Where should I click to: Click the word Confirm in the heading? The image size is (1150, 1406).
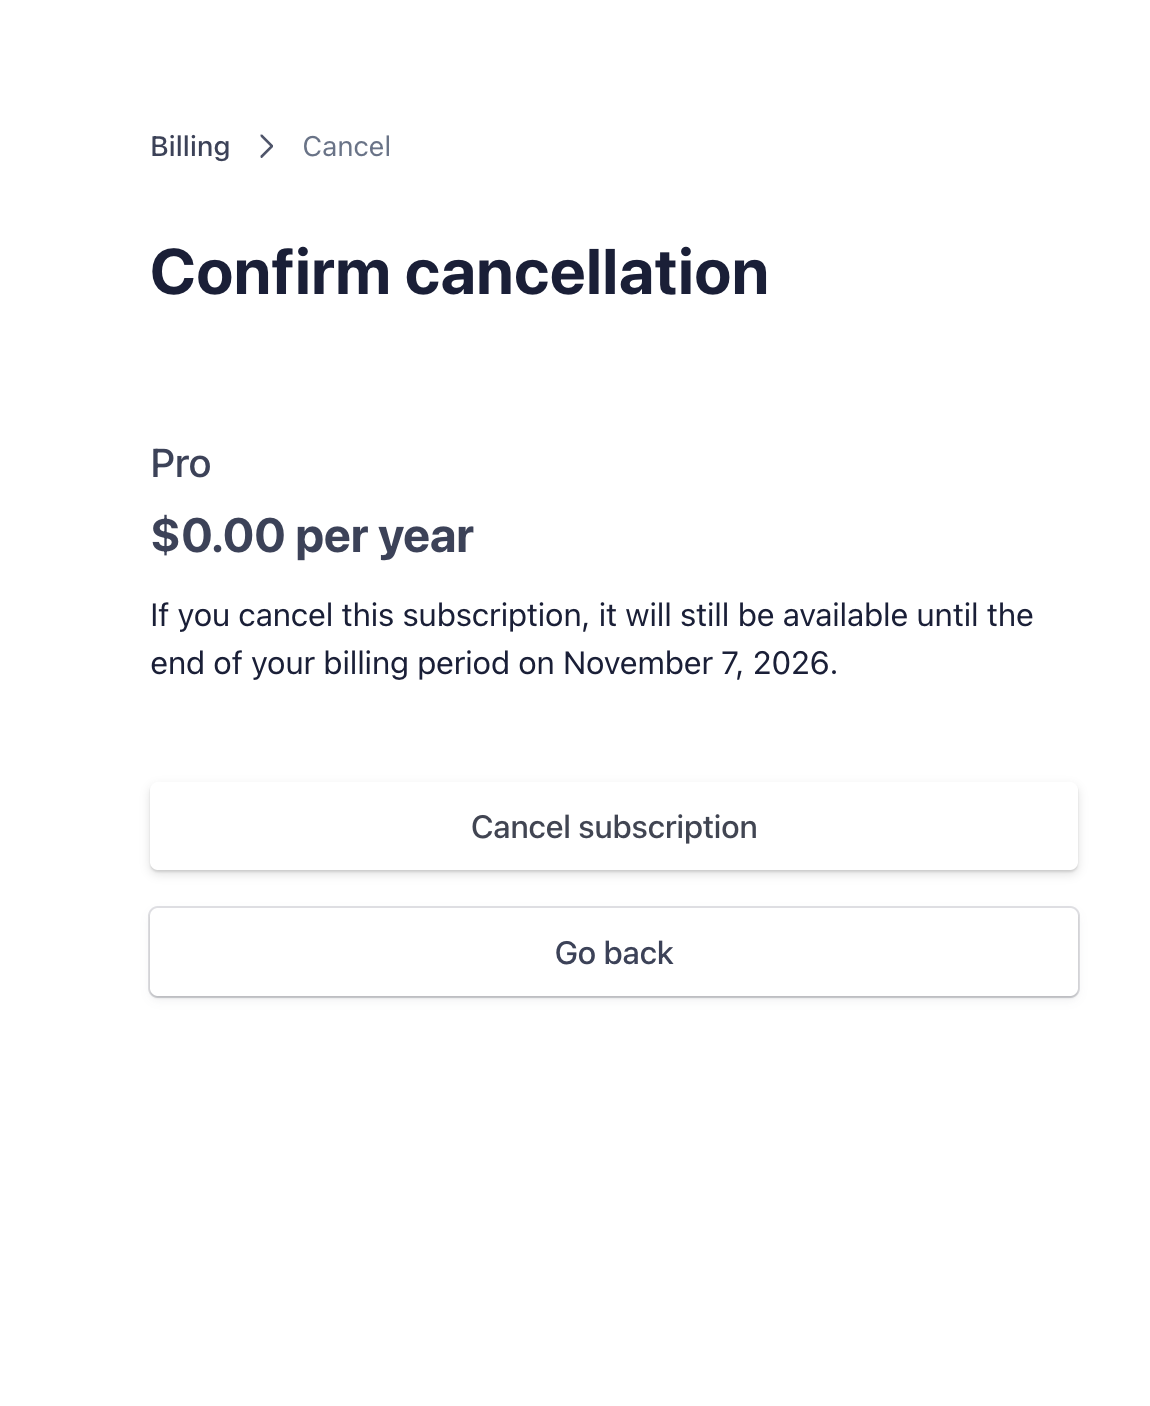pyautogui.click(x=270, y=272)
